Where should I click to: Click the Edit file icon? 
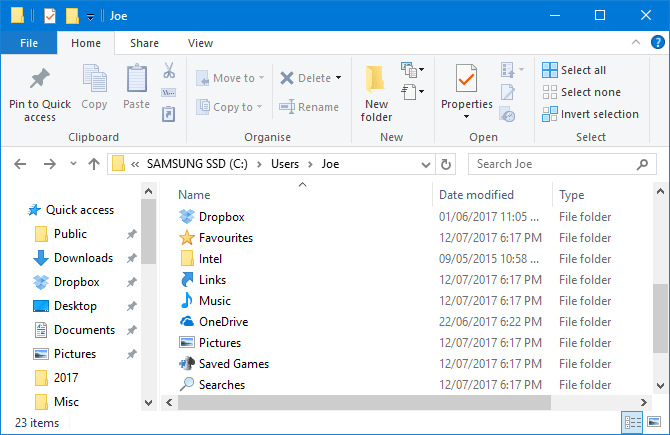coord(508,92)
